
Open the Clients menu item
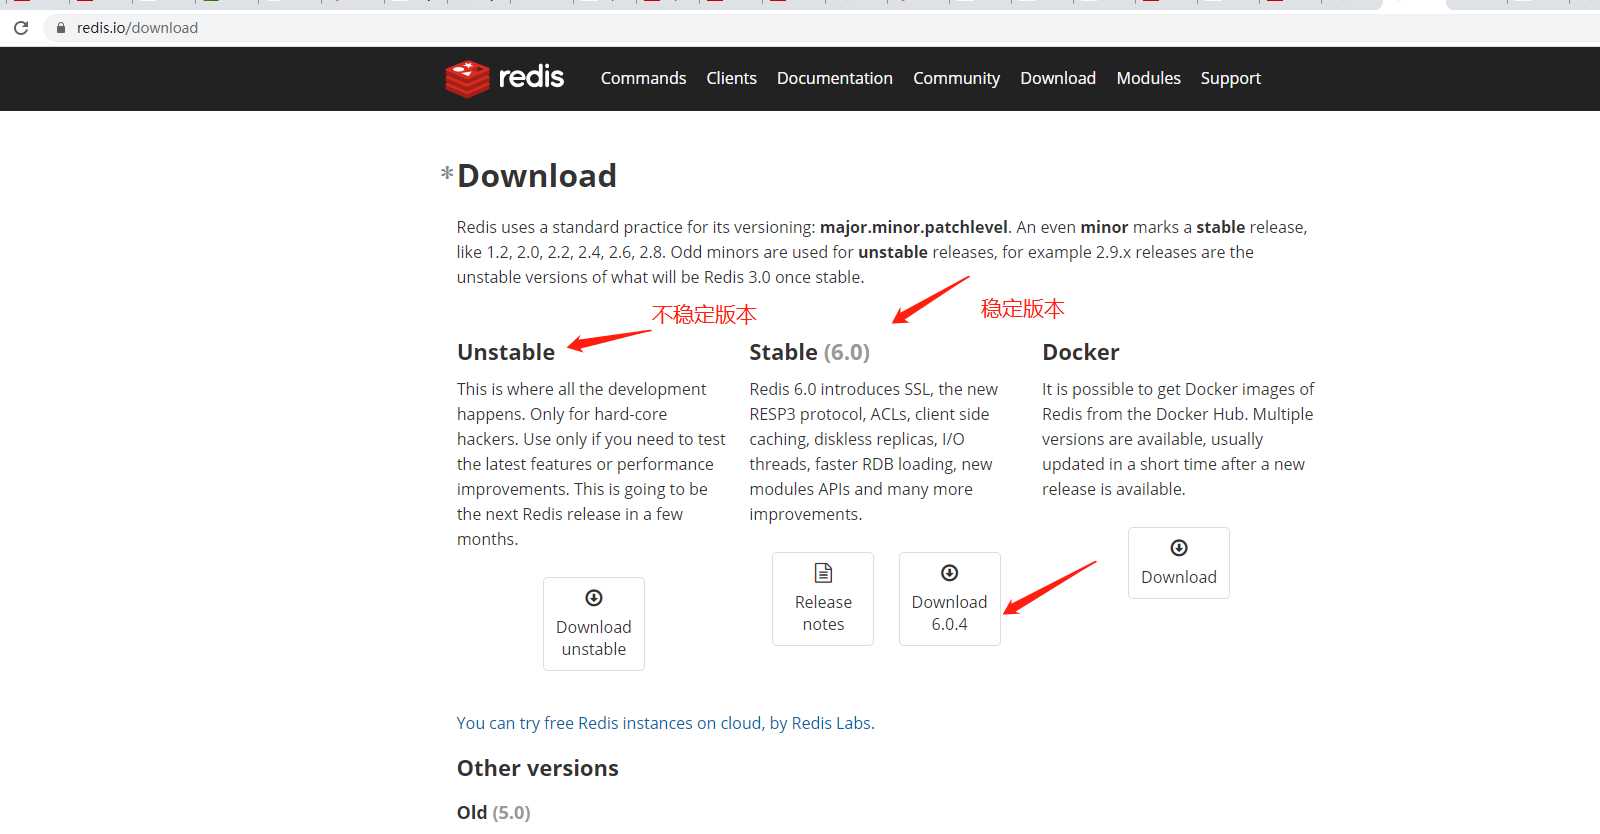coord(731,78)
